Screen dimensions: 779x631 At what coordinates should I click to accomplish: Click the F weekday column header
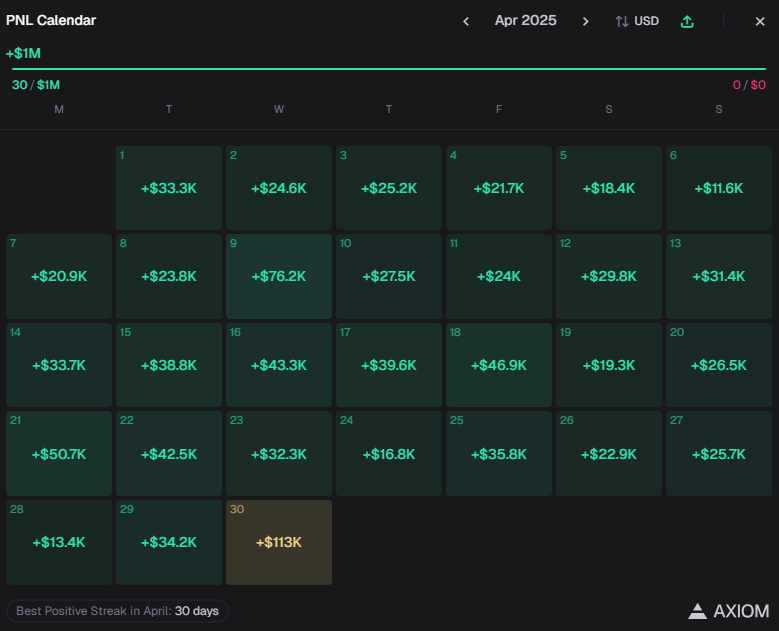pos(499,109)
